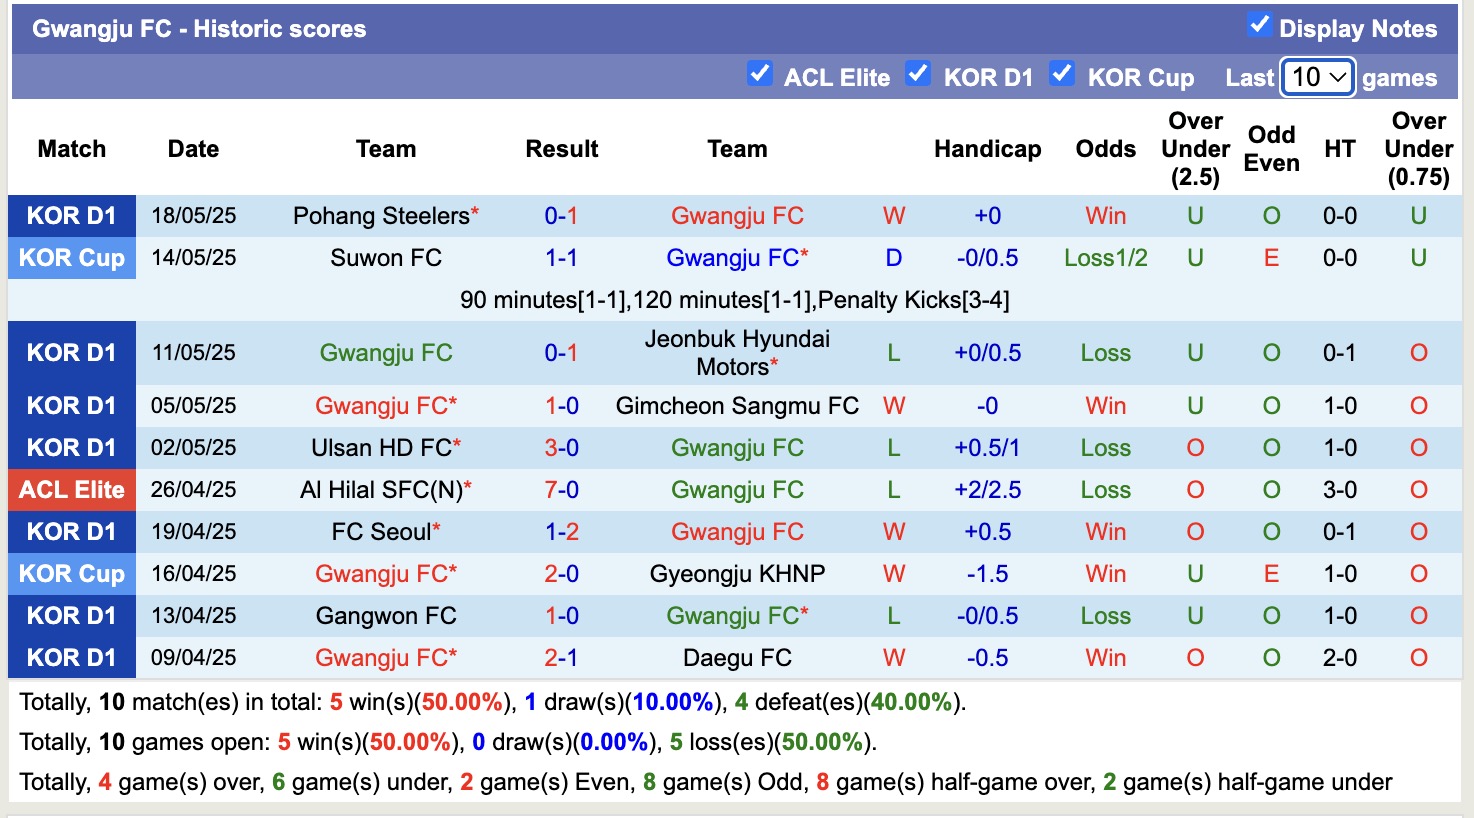
Task: Click the KOR Cup badge on the 16/04/25 row
Action: point(71,573)
